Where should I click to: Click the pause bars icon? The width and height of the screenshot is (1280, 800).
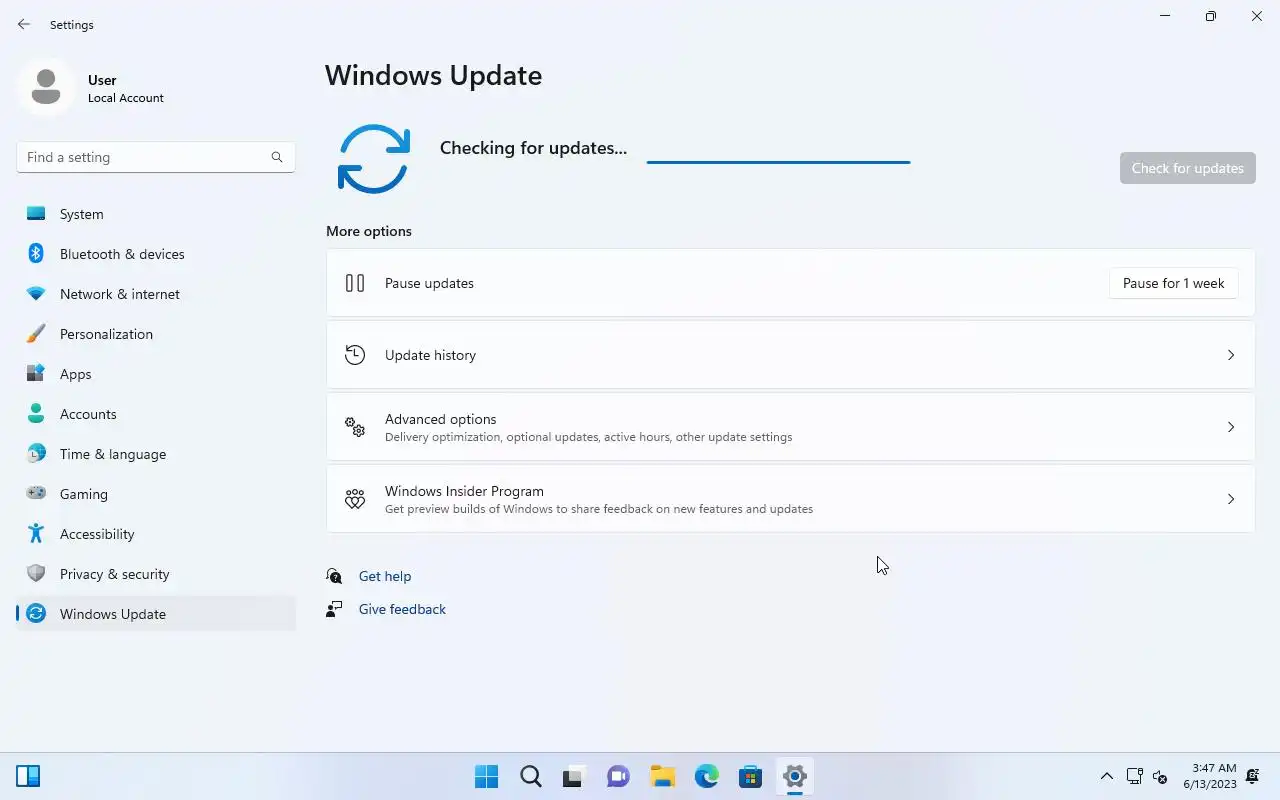tap(355, 283)
